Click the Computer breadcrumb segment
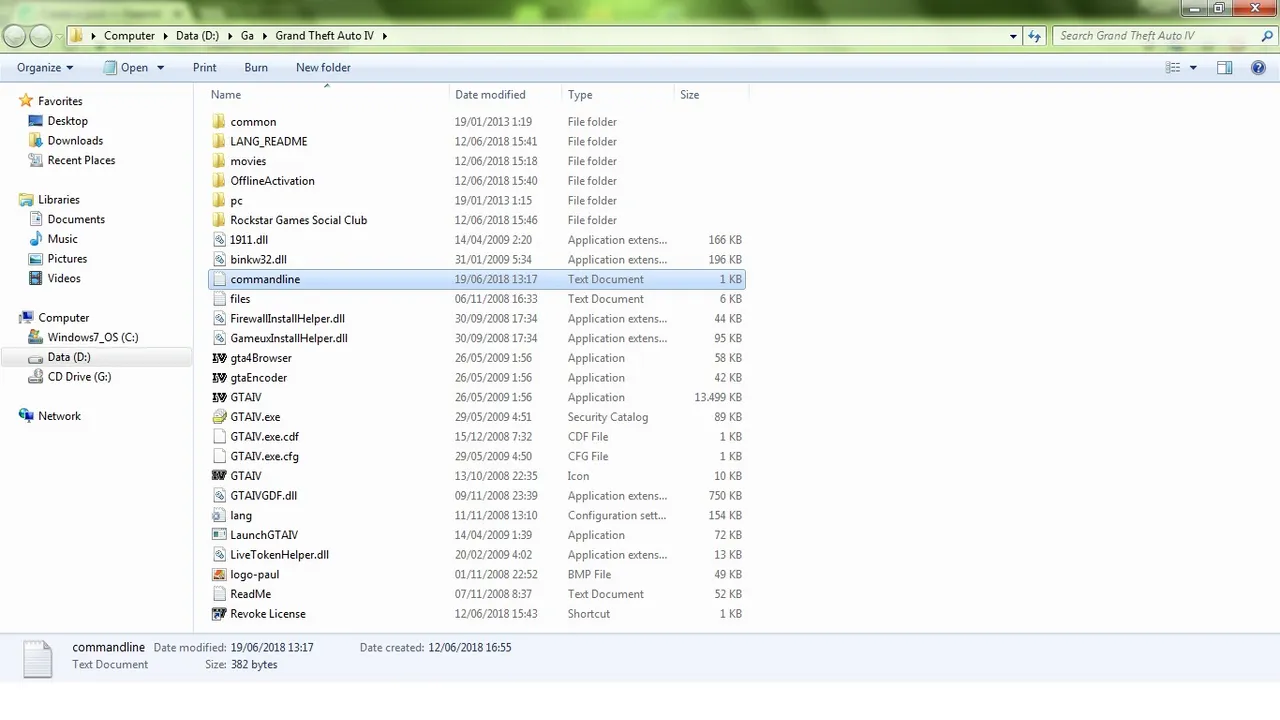 point(130,36)
